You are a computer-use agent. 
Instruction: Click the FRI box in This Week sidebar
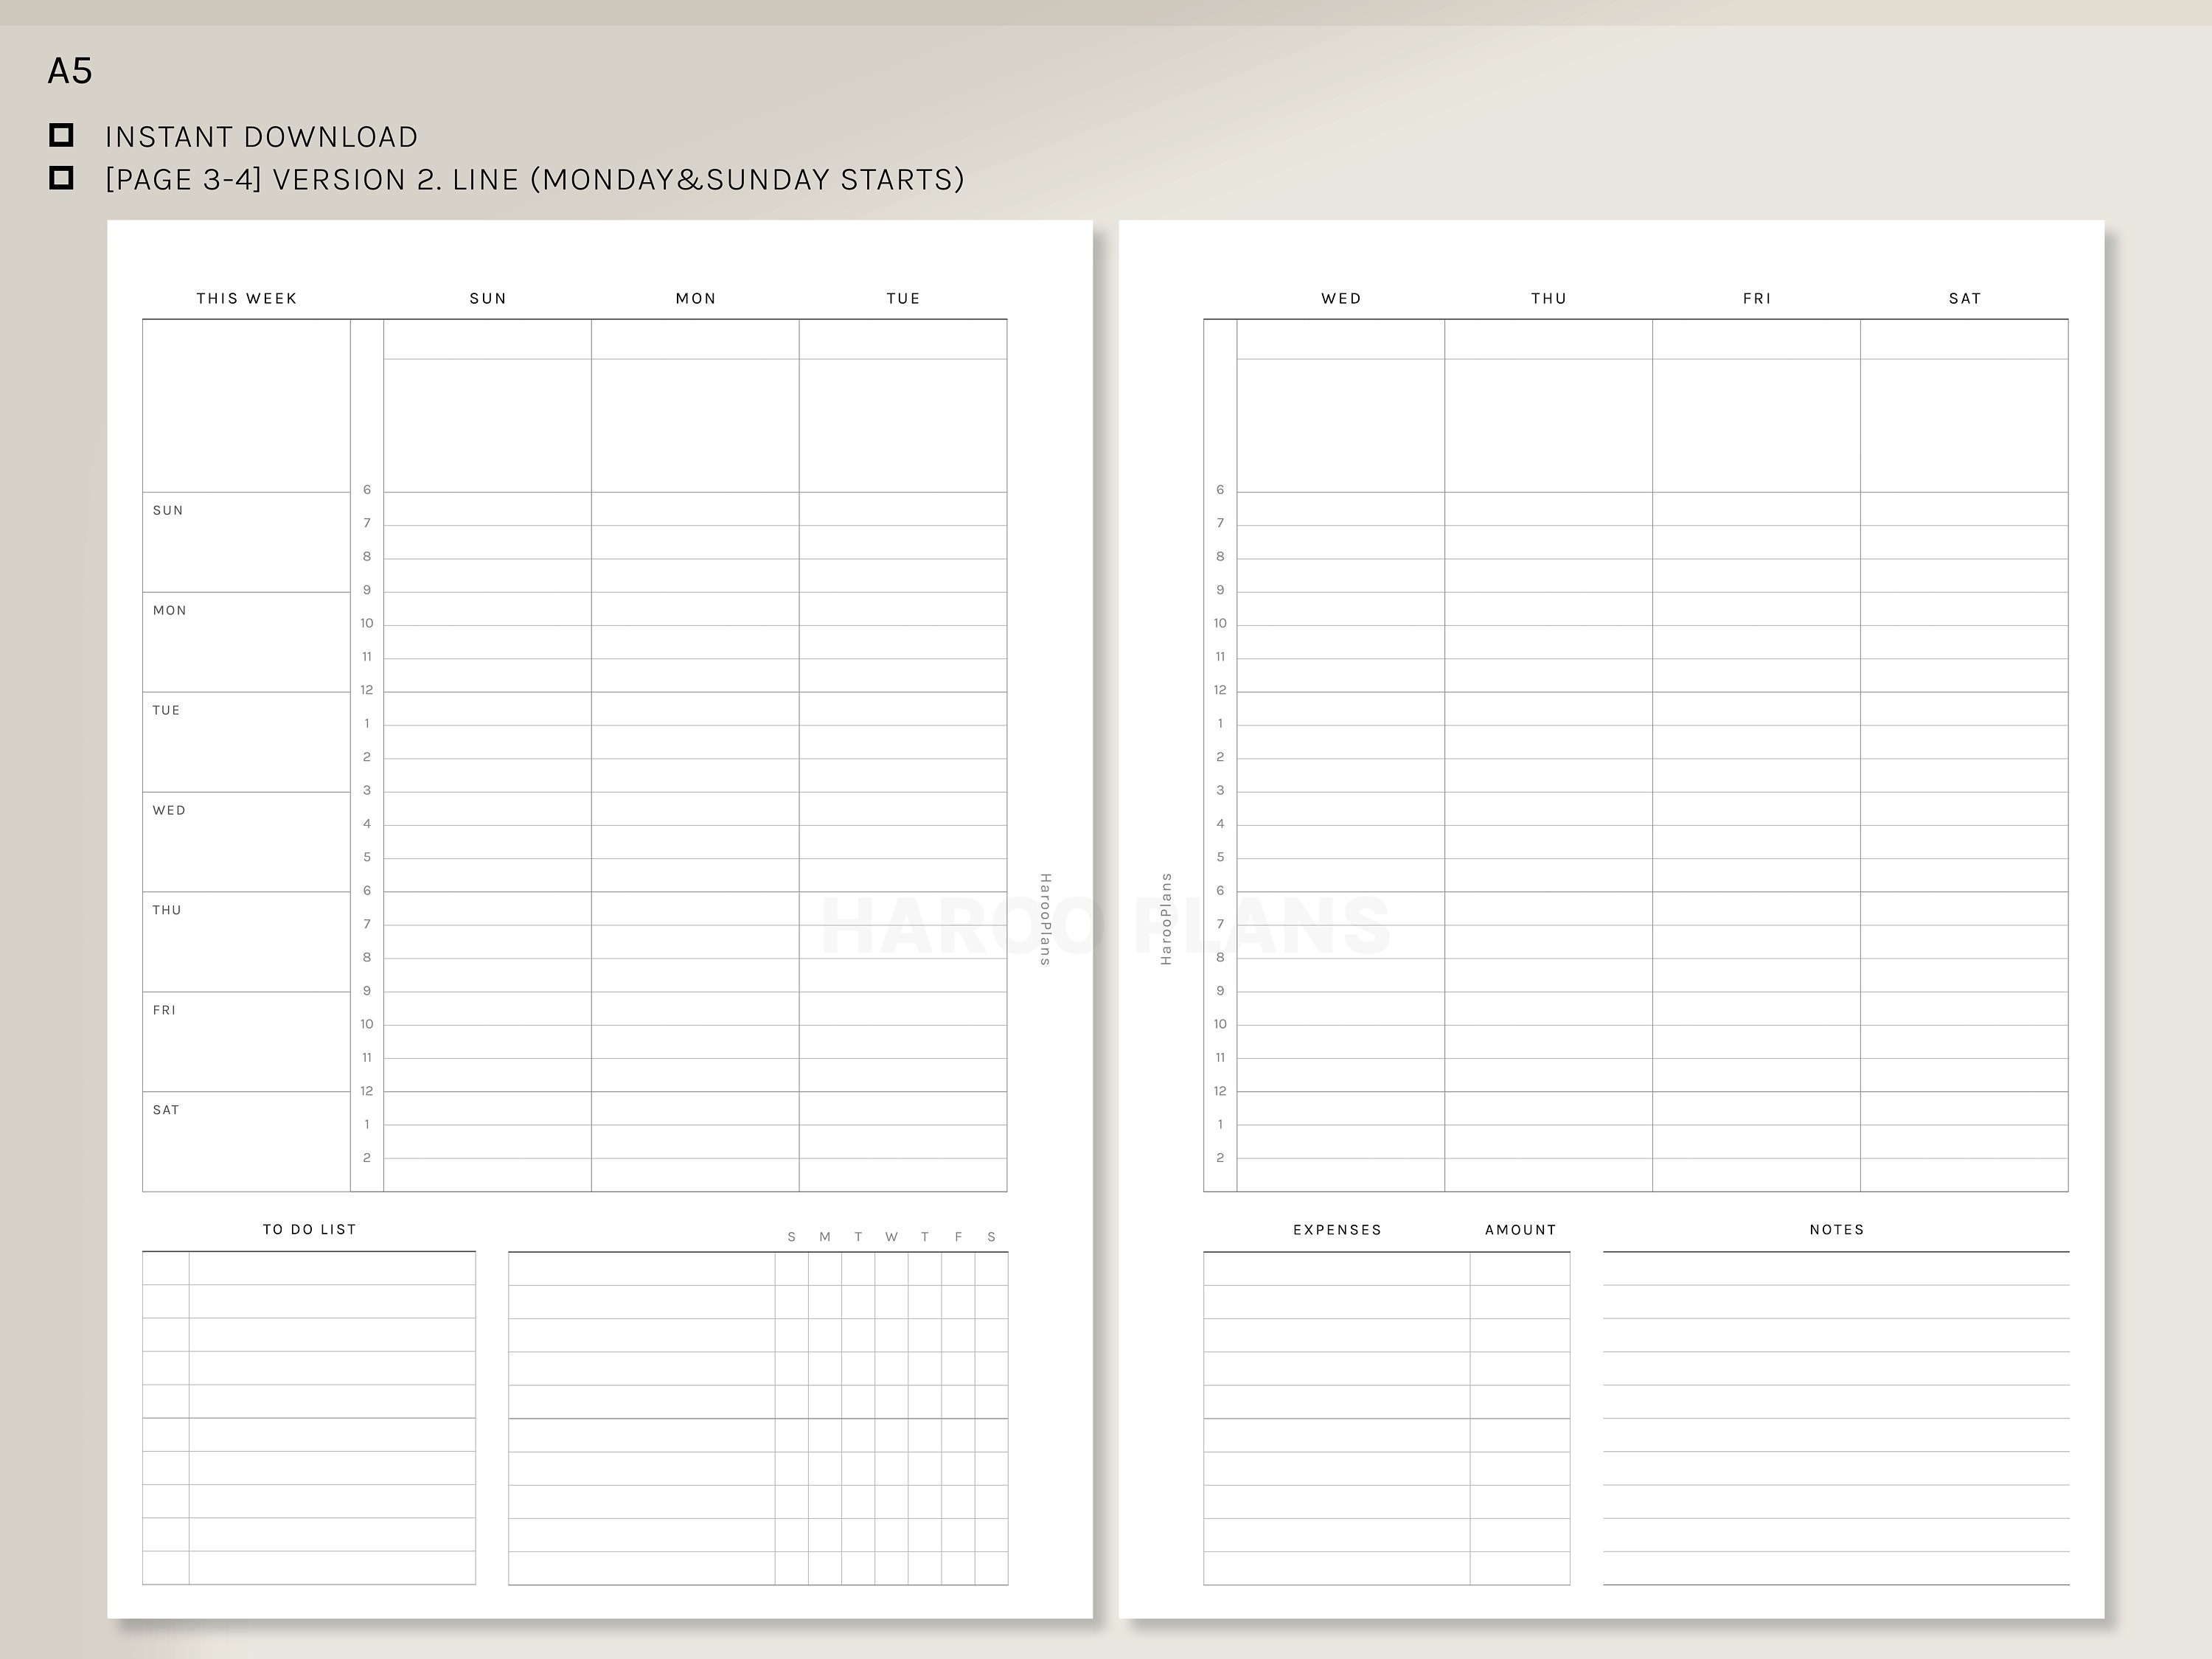246,1042
